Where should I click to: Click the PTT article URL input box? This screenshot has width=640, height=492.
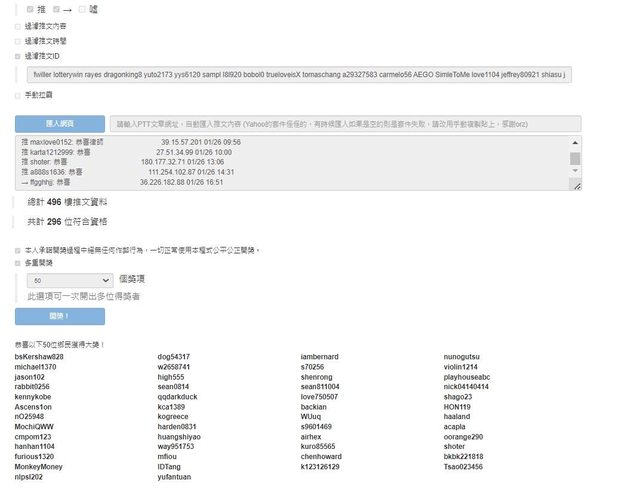[x=344, y=124]
